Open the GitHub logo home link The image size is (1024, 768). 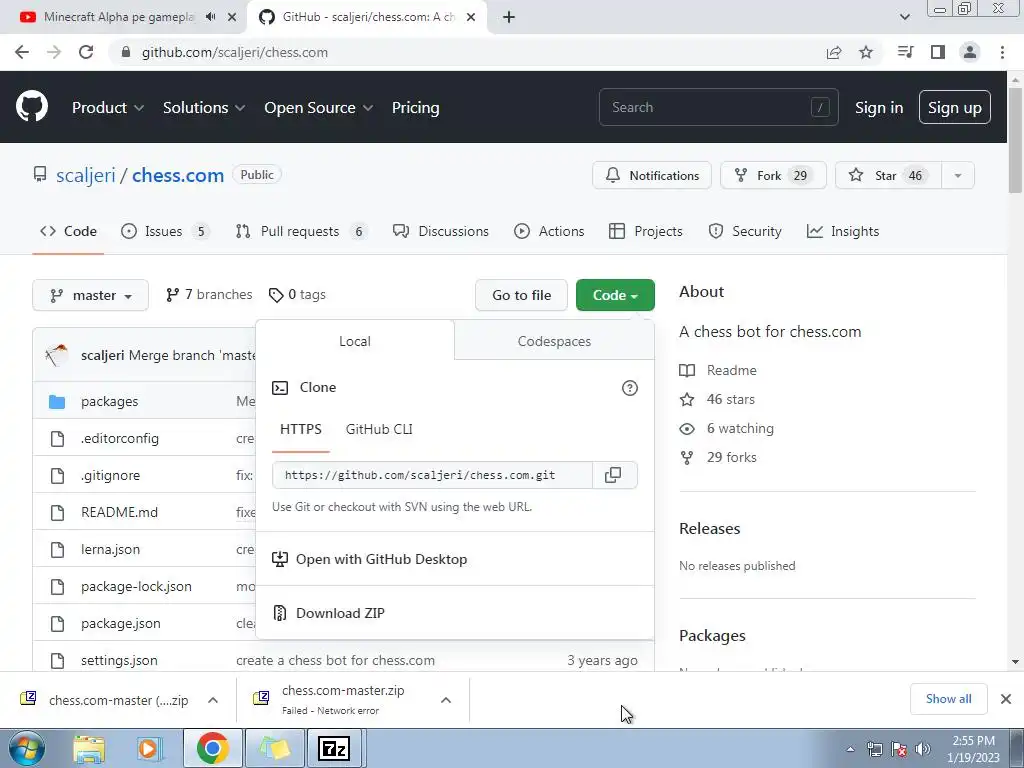32,106
